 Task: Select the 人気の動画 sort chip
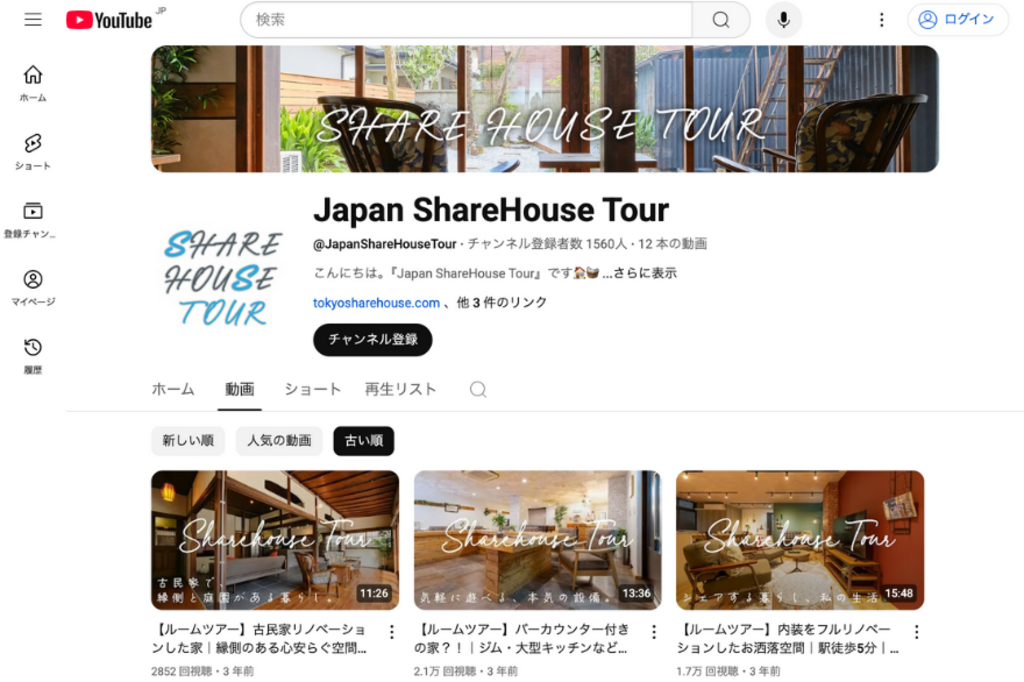click(x=279, y=441)
